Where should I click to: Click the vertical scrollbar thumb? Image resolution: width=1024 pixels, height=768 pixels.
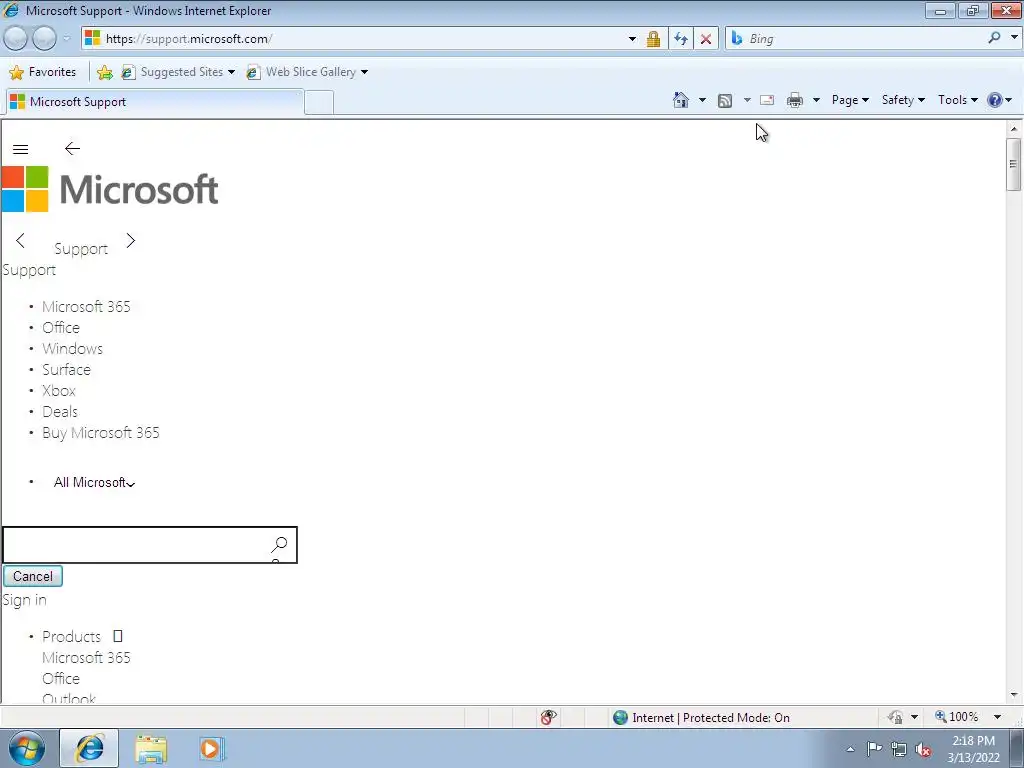click(1014, 165)
